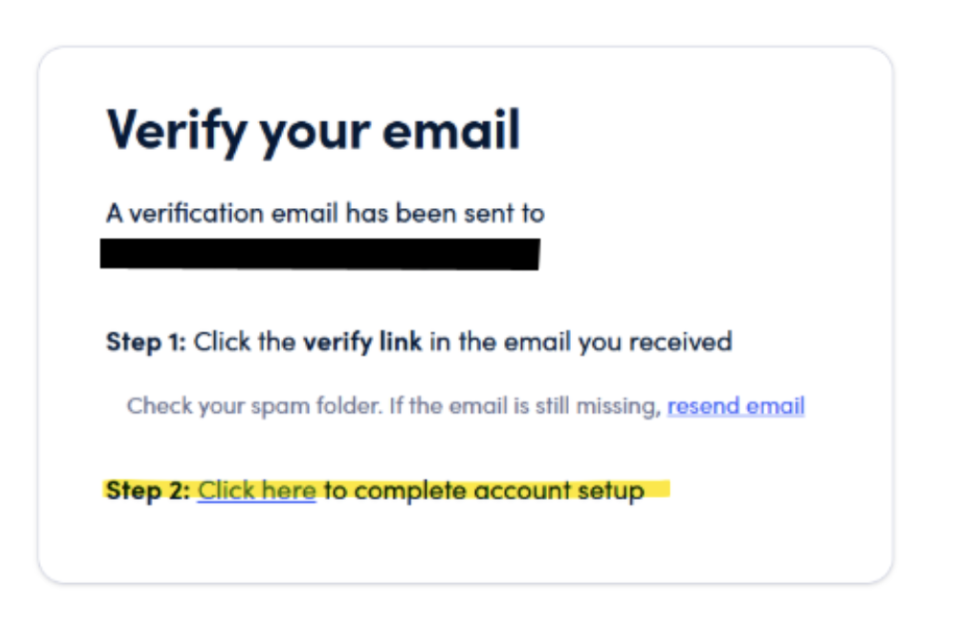
Task: Select the spam folder reminder text
Action: point(400,406)
